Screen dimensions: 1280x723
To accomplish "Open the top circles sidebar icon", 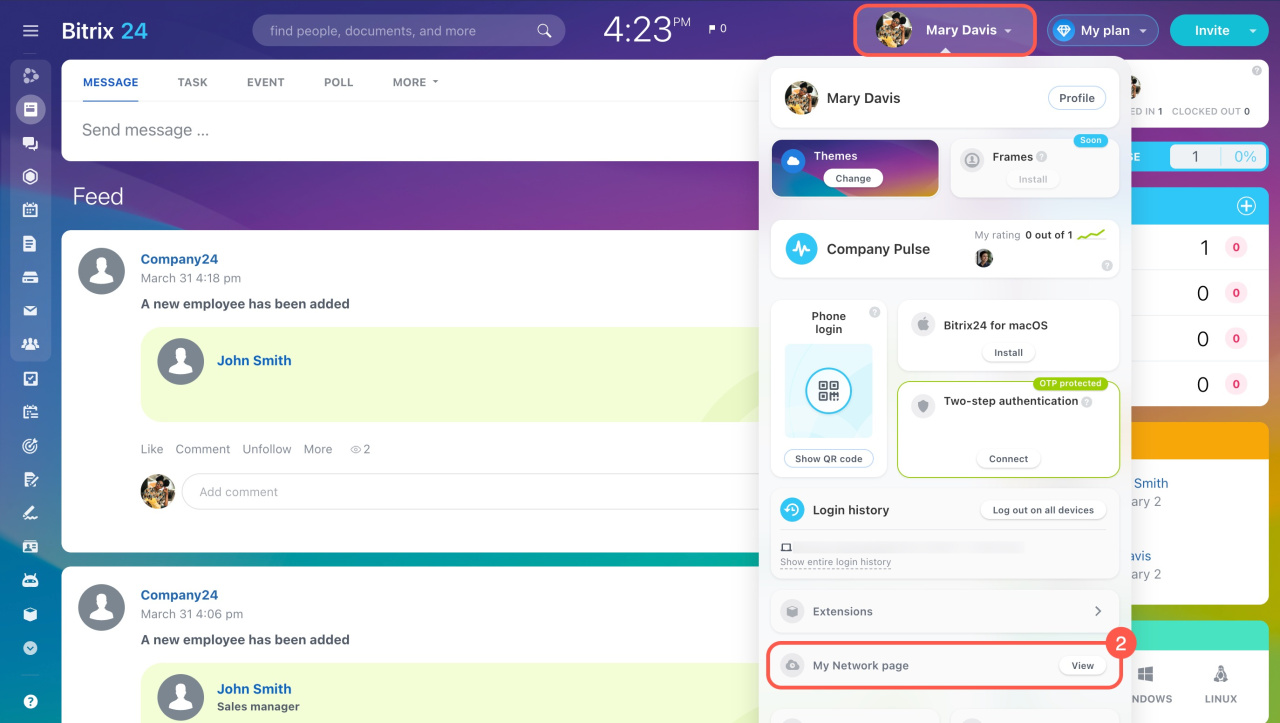I will pos(30,75).
